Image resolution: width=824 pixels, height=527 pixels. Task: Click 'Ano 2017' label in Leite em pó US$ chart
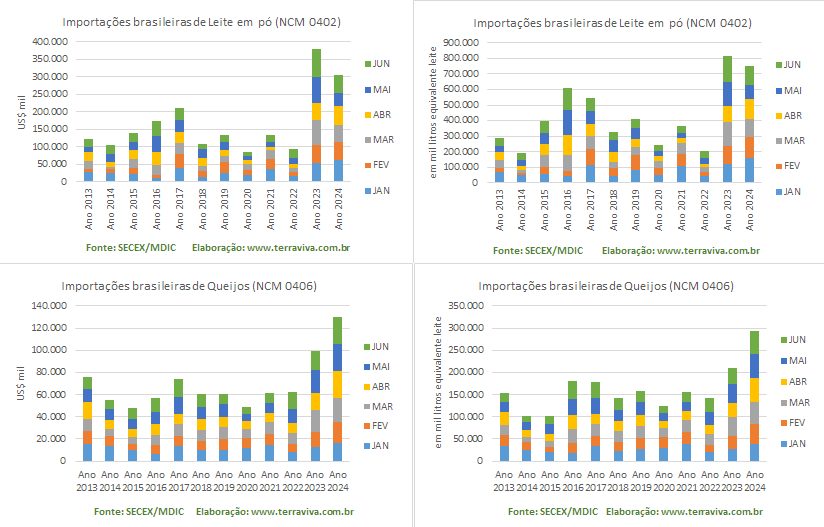click(179, 209)
